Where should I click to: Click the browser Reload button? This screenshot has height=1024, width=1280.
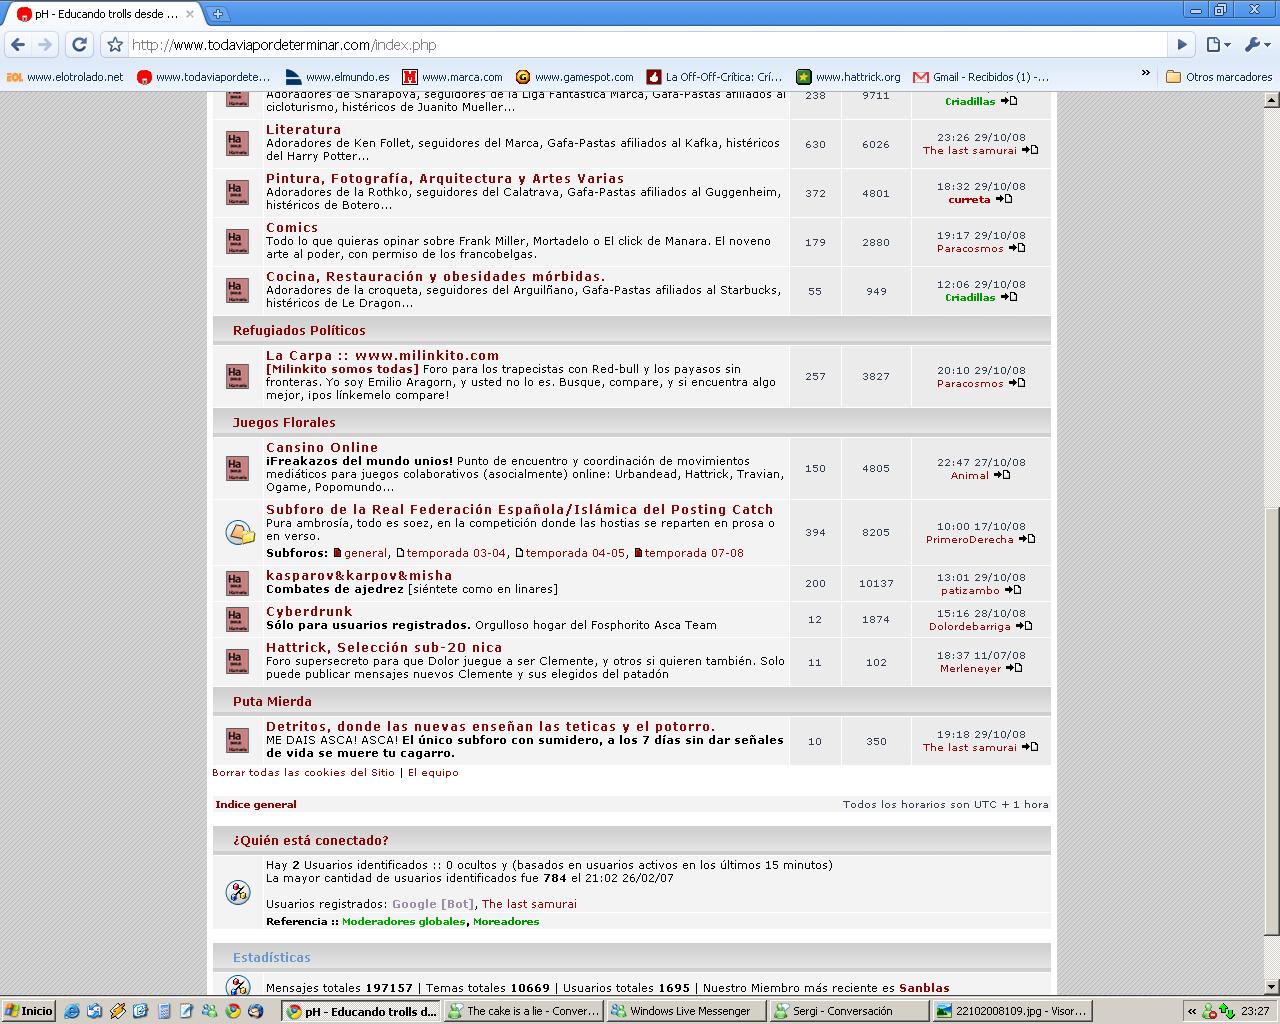click(80, 44)
